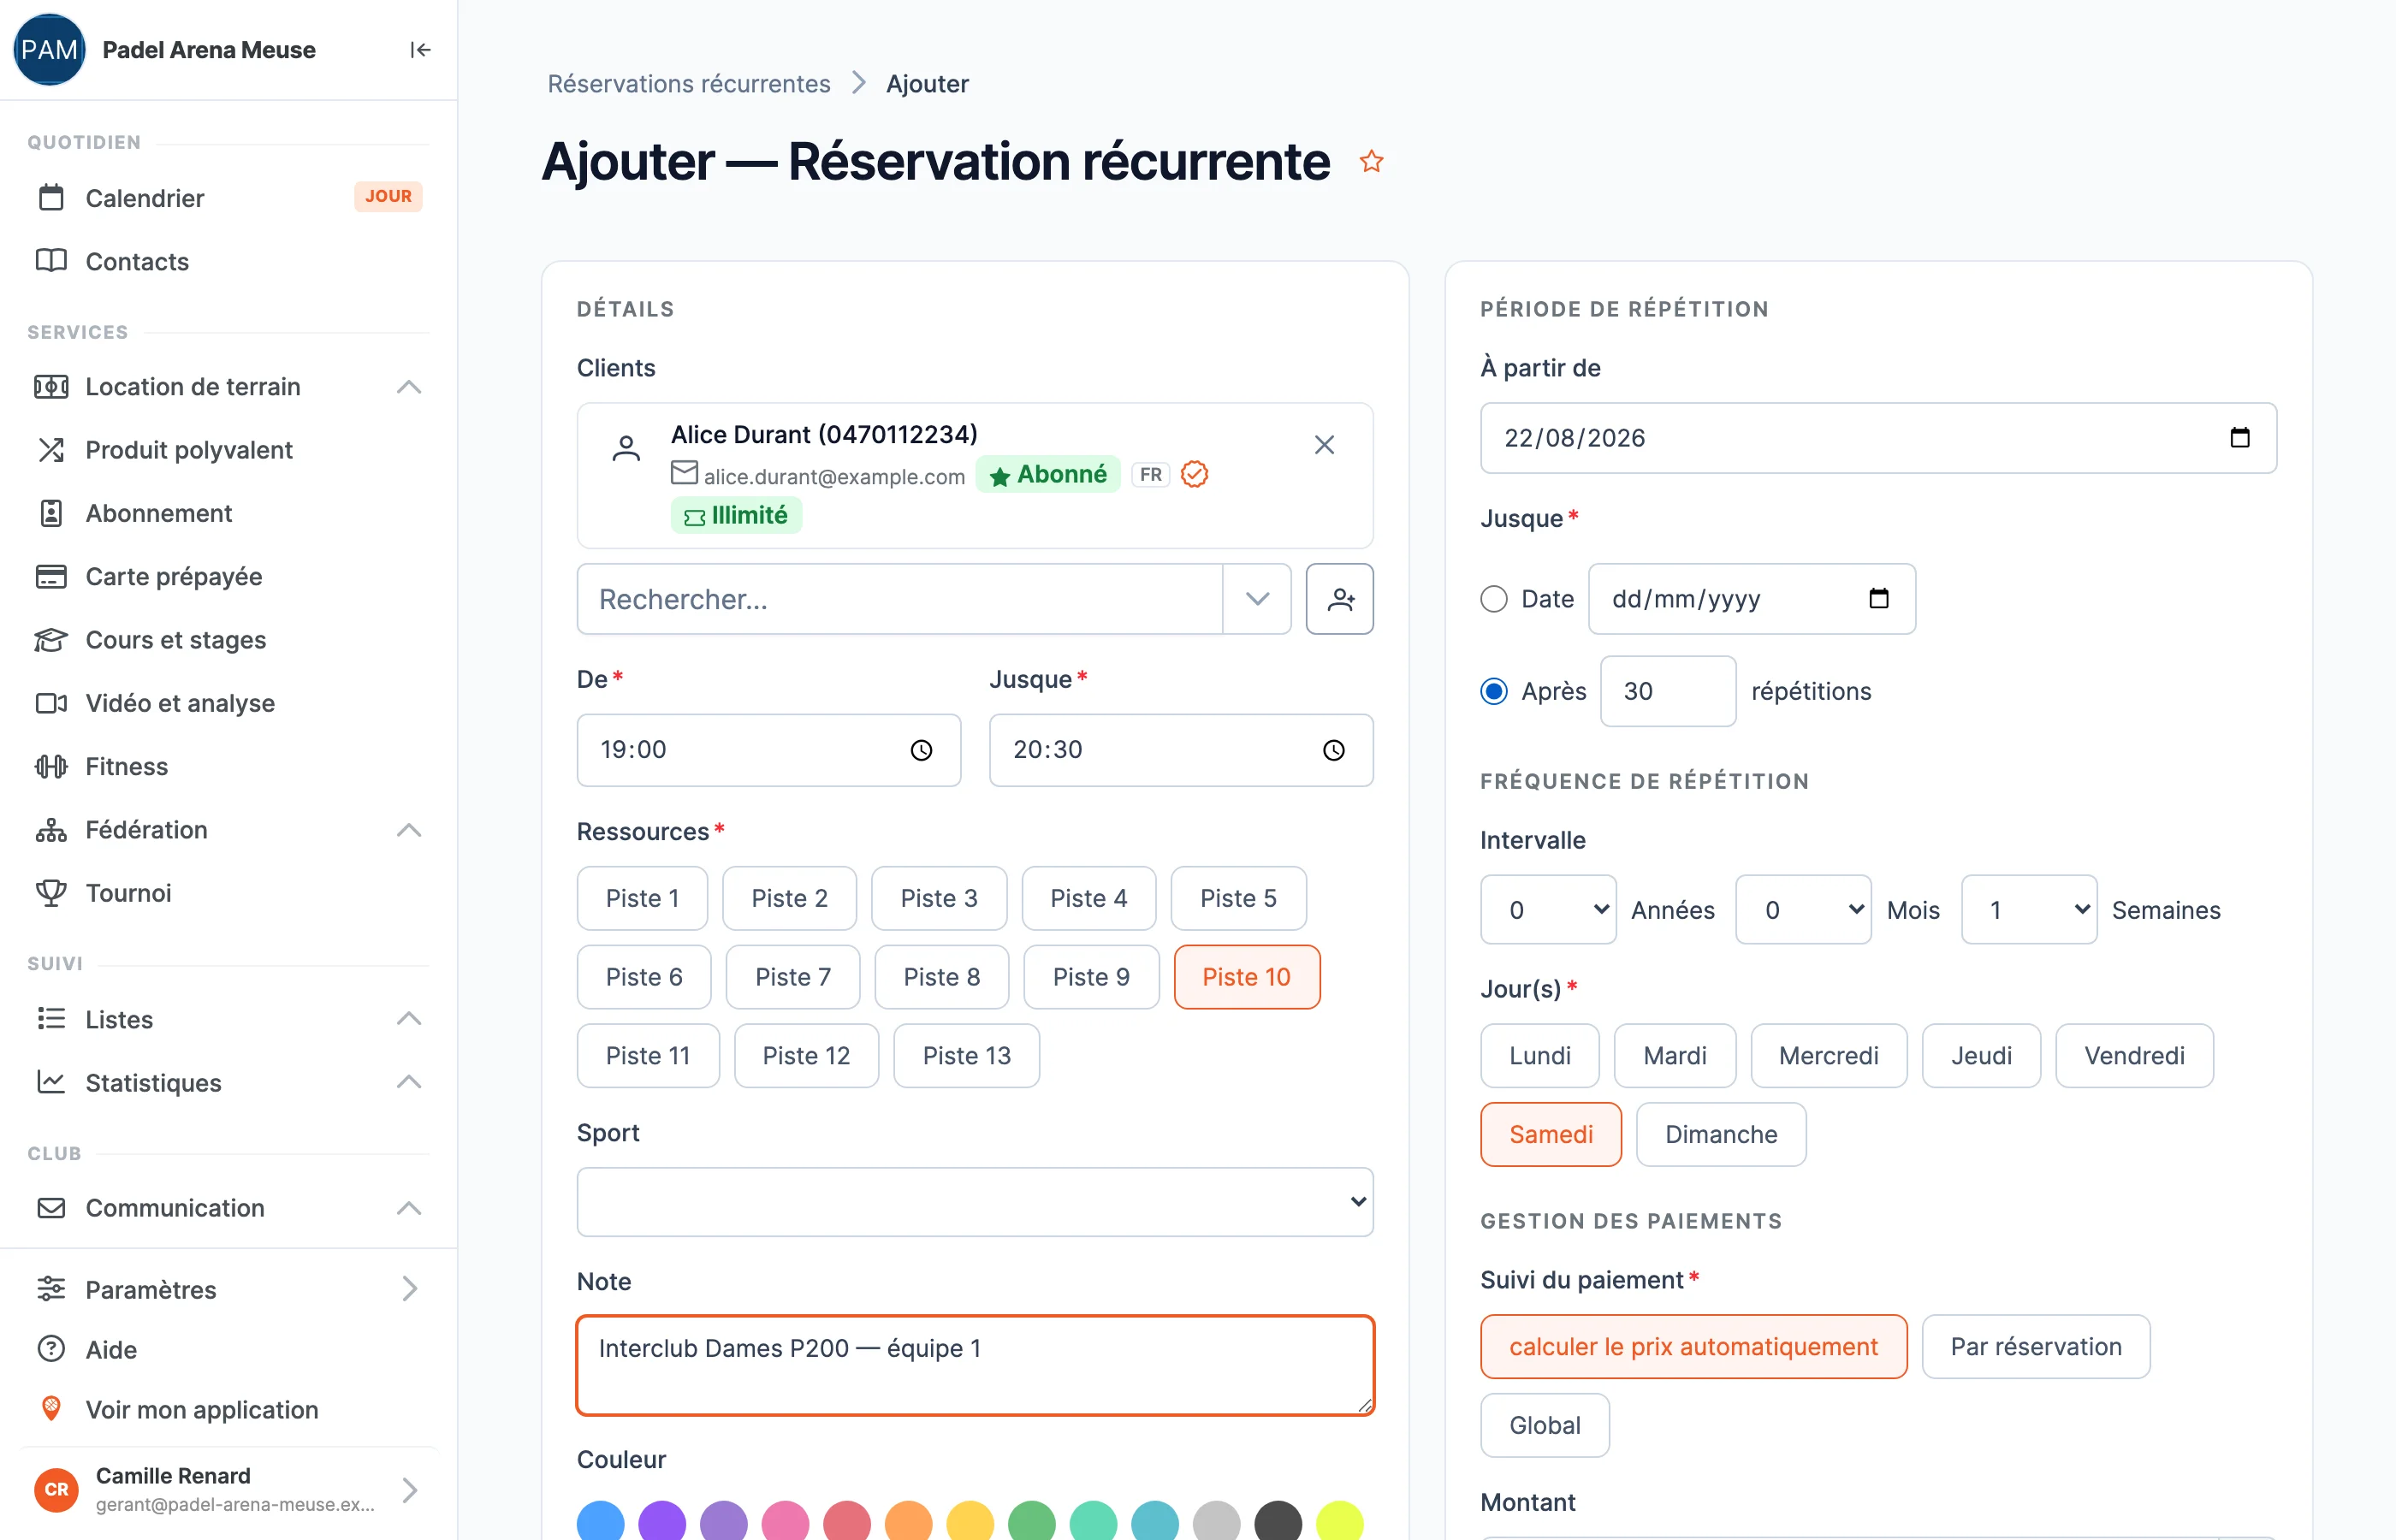
Task: Click the Note text area
Action: point(975,1366)
